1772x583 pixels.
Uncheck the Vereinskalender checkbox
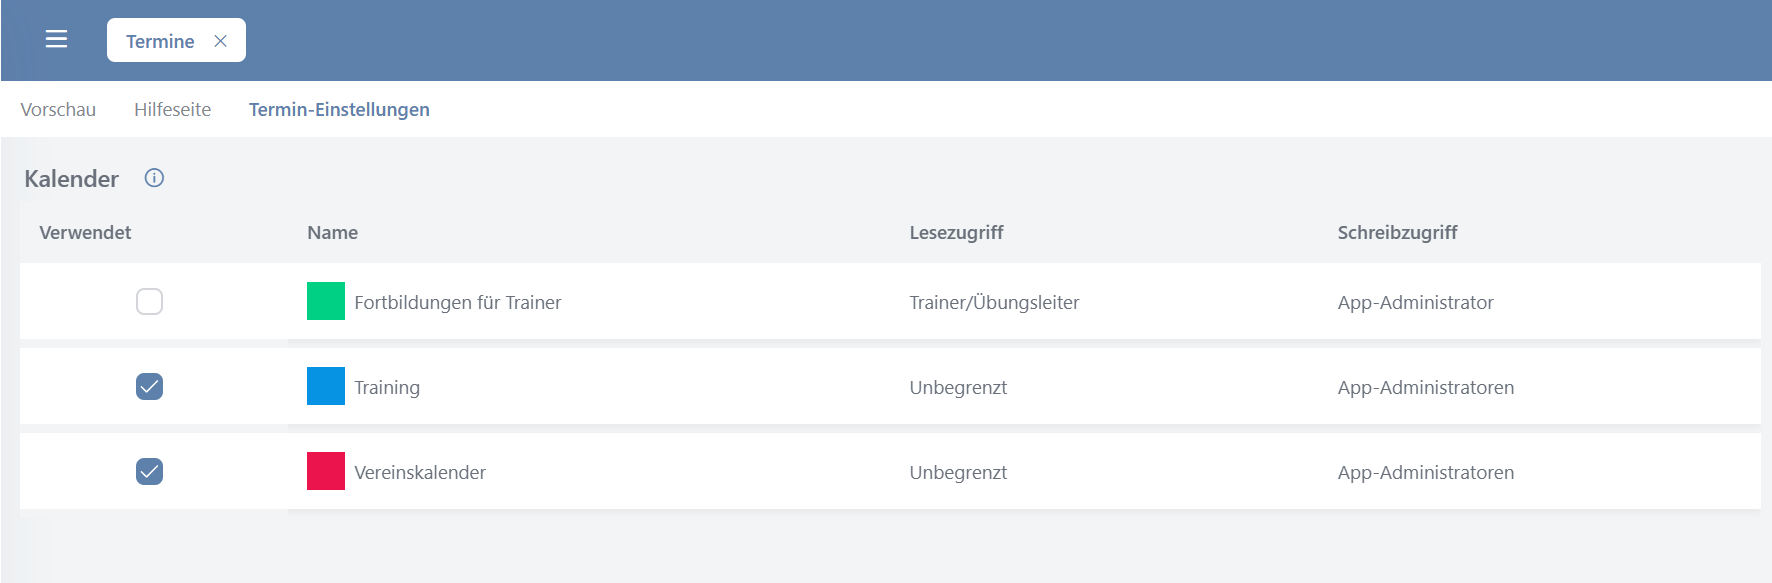149,471
